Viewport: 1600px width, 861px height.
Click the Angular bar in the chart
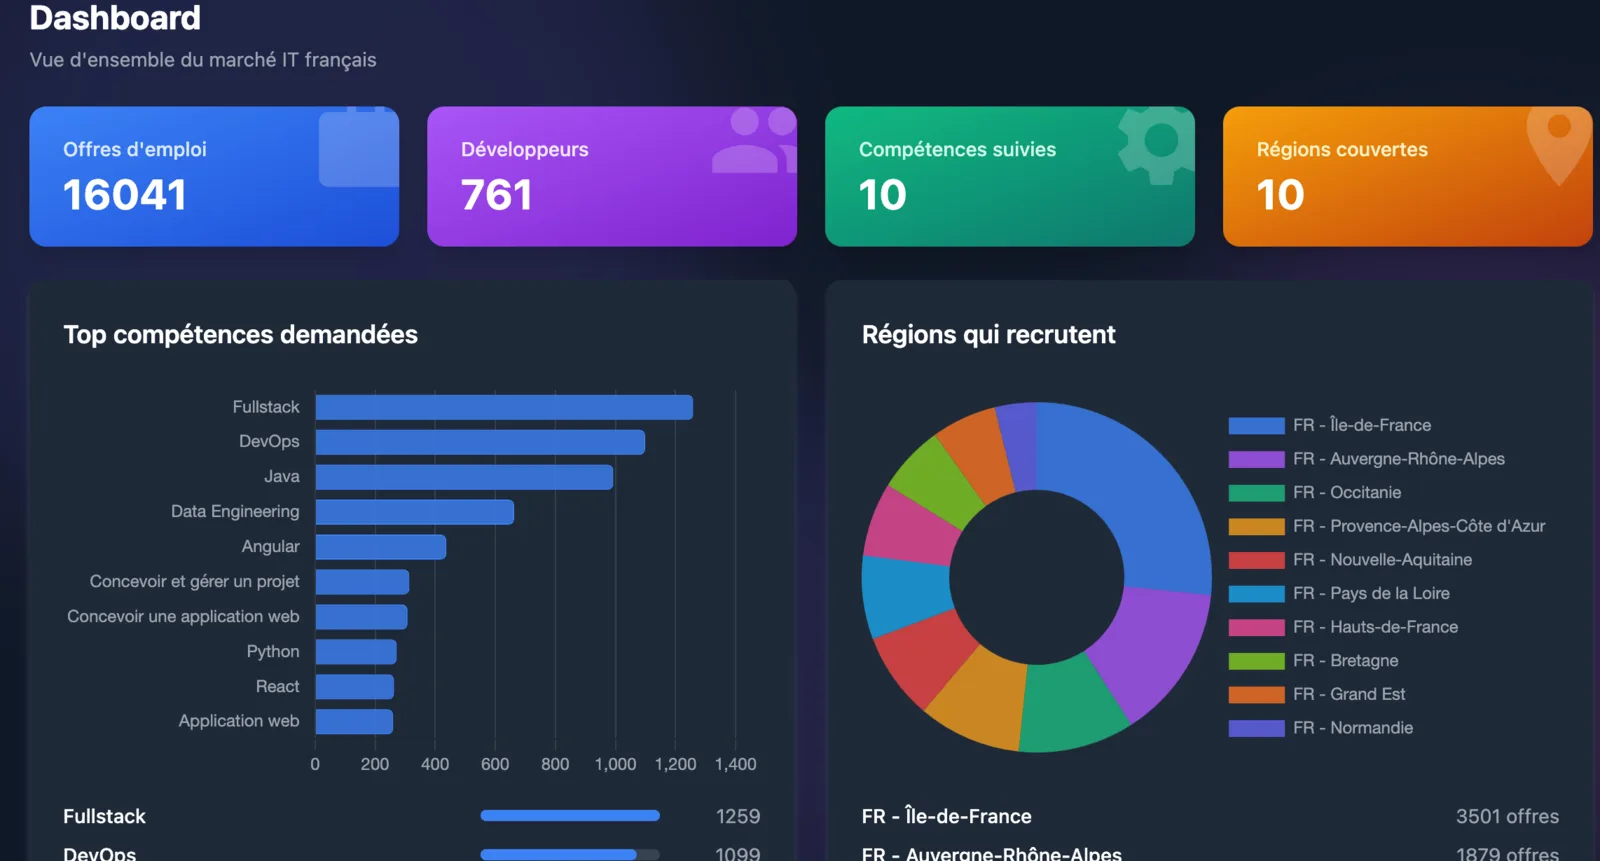[381, 547]
